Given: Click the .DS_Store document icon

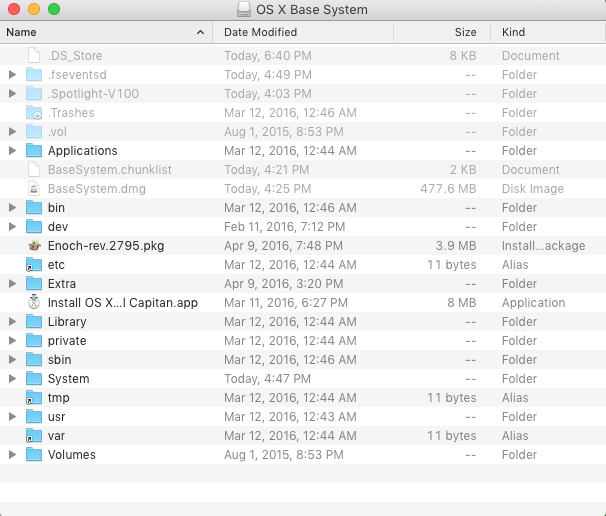Looking at the screenshot, I should pyautogui.click(x=34, y=56).
